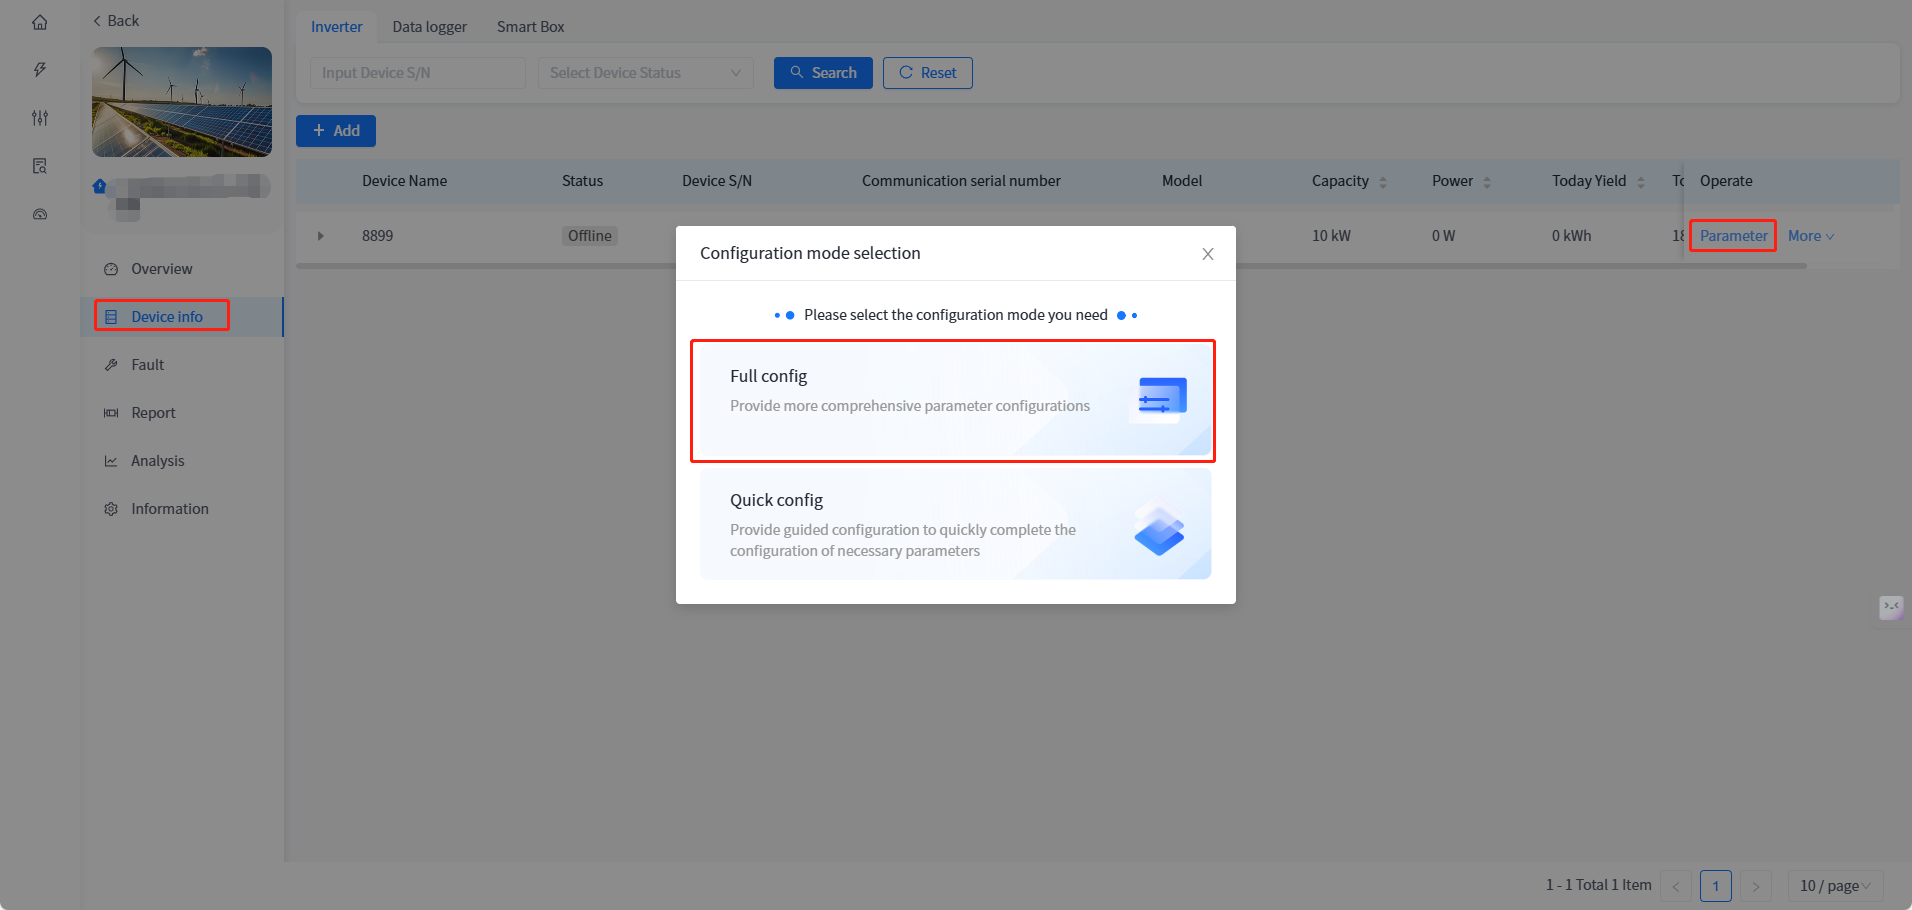Open the Select Device Status dropdown
Viewport: 1912px width, 910px height.
click(645, 73)
